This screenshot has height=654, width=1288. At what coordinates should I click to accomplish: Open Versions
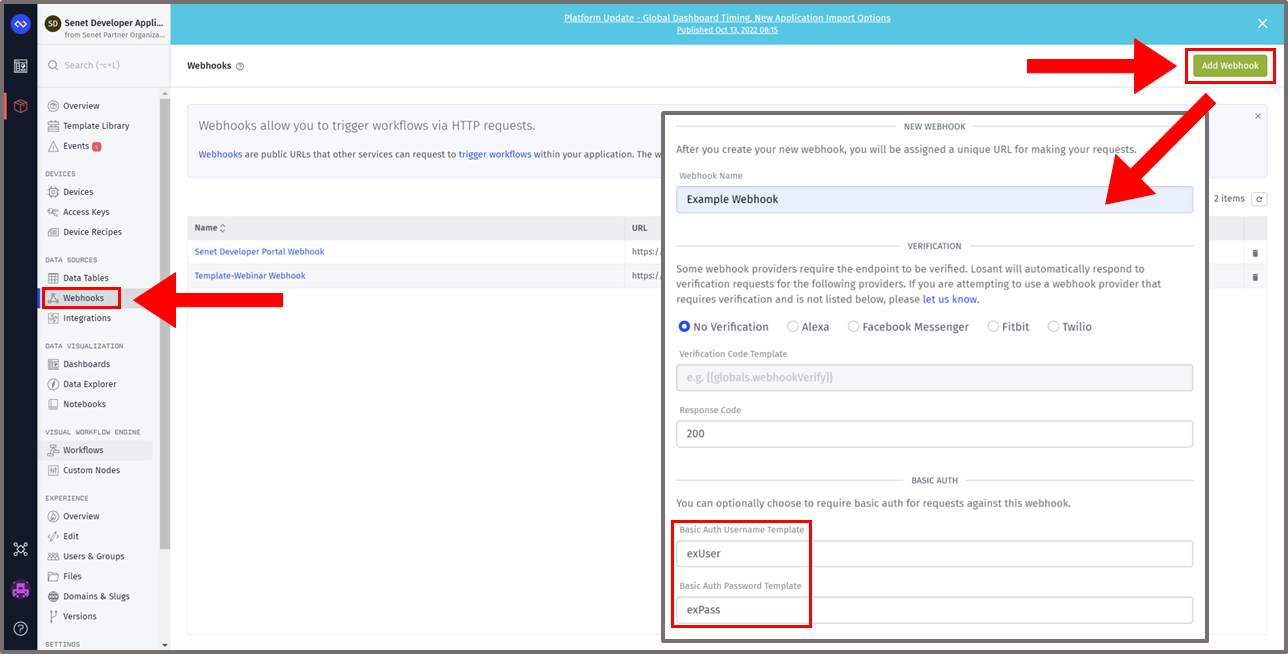[x=80, y=616]
